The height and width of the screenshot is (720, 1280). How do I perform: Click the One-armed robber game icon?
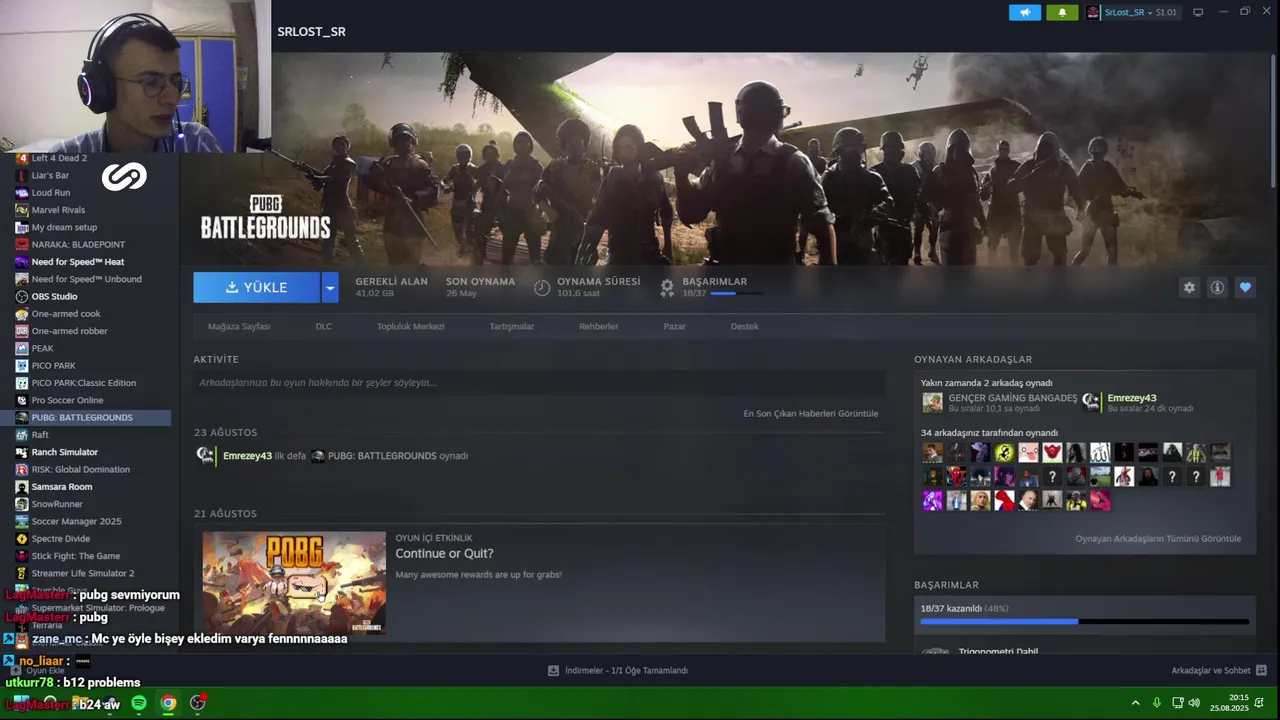click(x=22, y=331)
